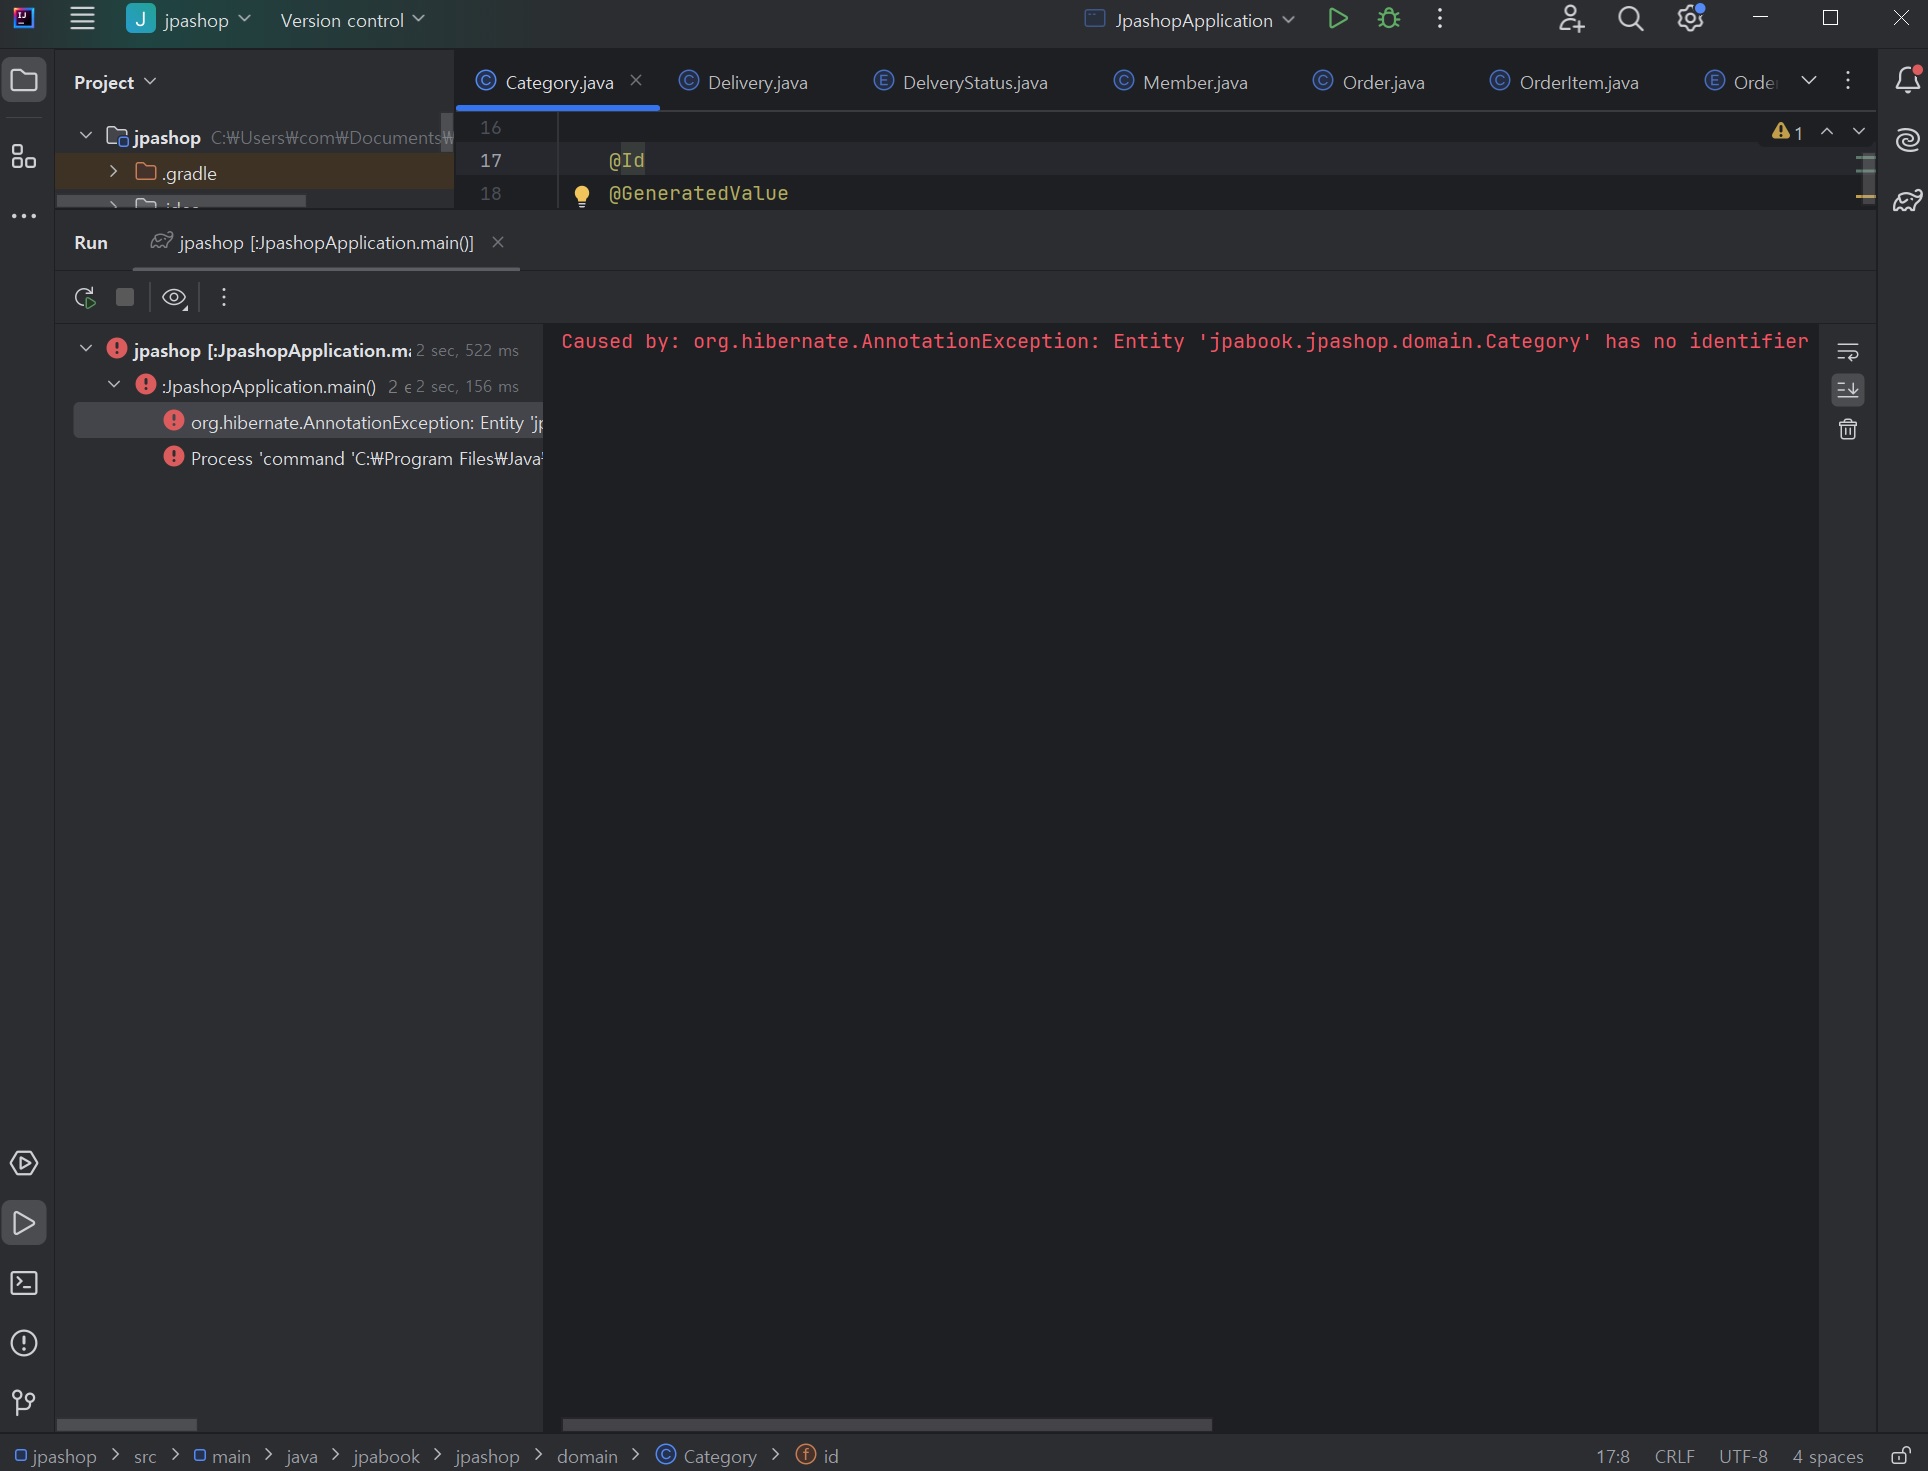Expand the .gradle folder
The width and height of the screenshot is (1928, 1471).
point(113,171)
